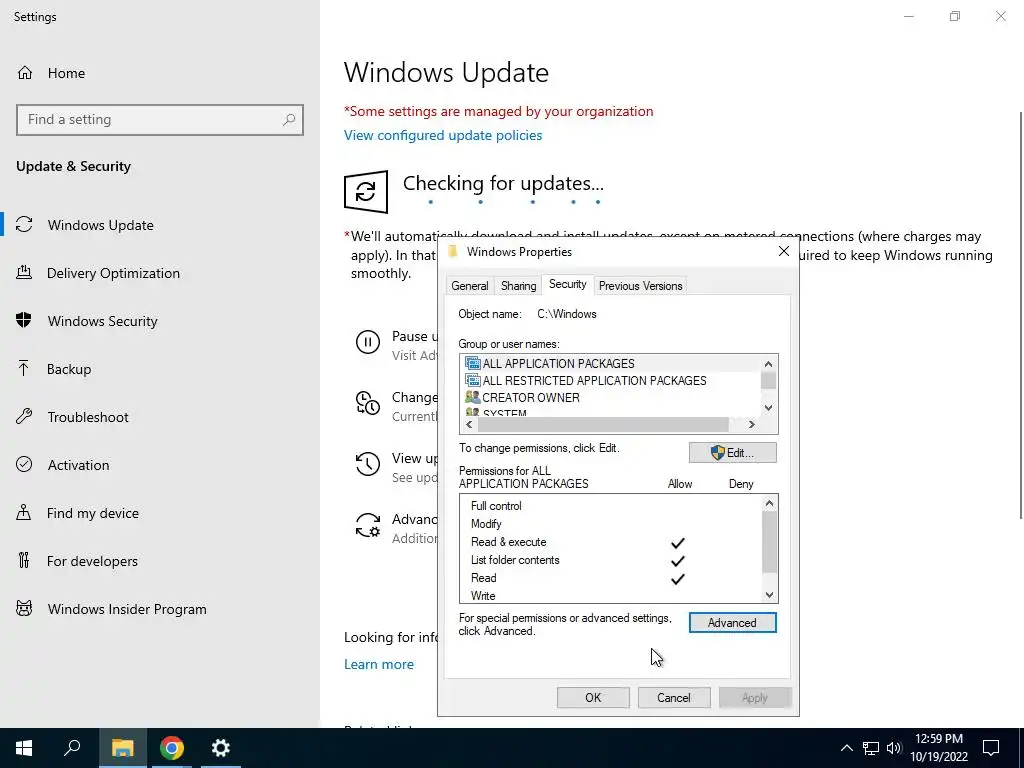
Task: Click the permissions list scroll down arrow
Action: point(769,595)
